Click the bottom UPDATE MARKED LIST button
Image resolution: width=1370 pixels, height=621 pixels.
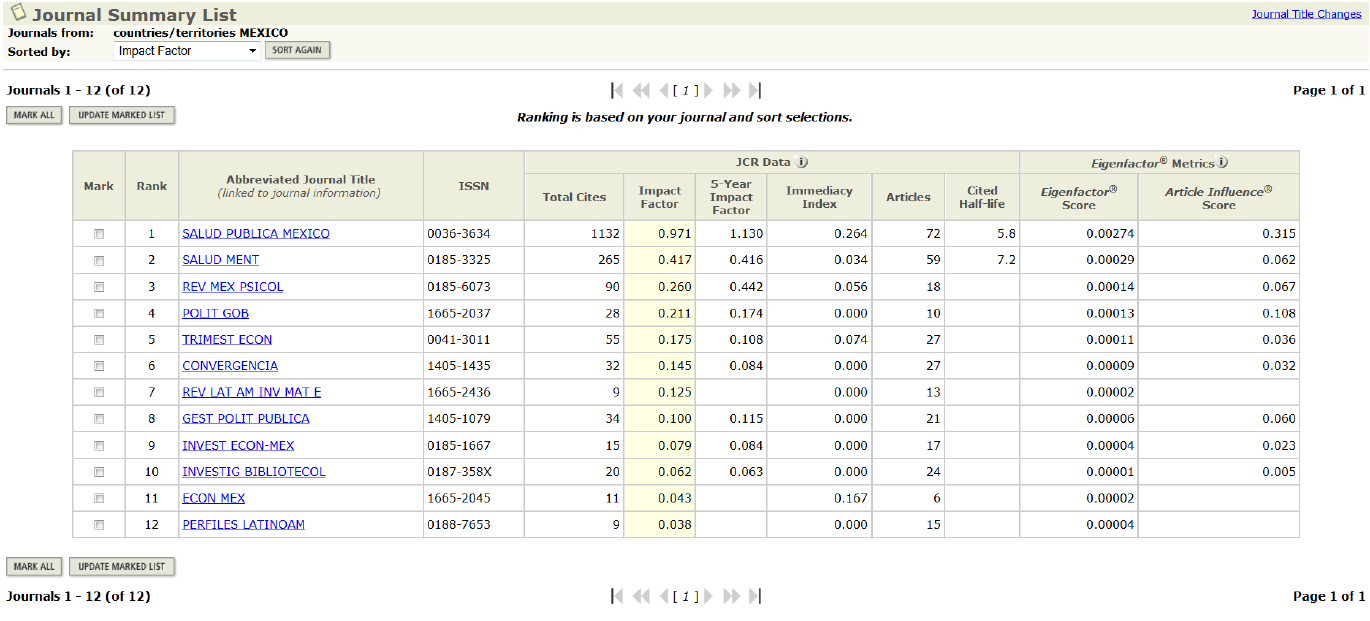coord(122,567)
